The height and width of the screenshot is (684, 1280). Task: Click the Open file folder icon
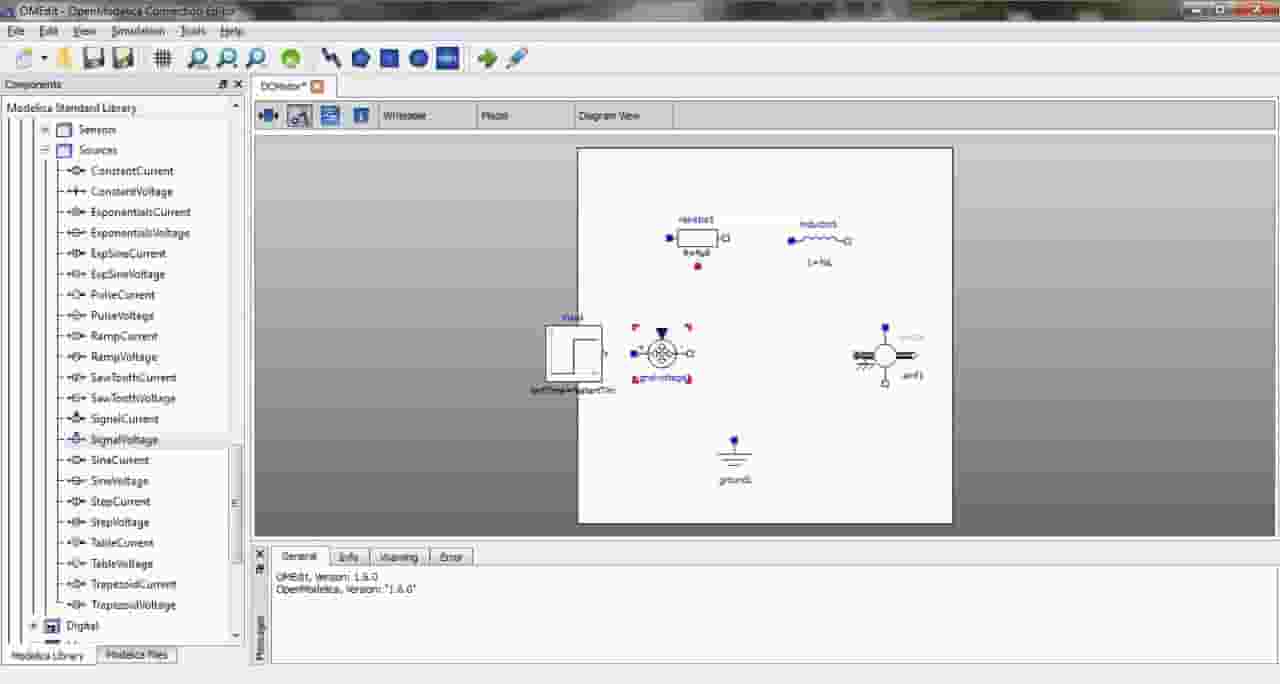click(66, 58)
